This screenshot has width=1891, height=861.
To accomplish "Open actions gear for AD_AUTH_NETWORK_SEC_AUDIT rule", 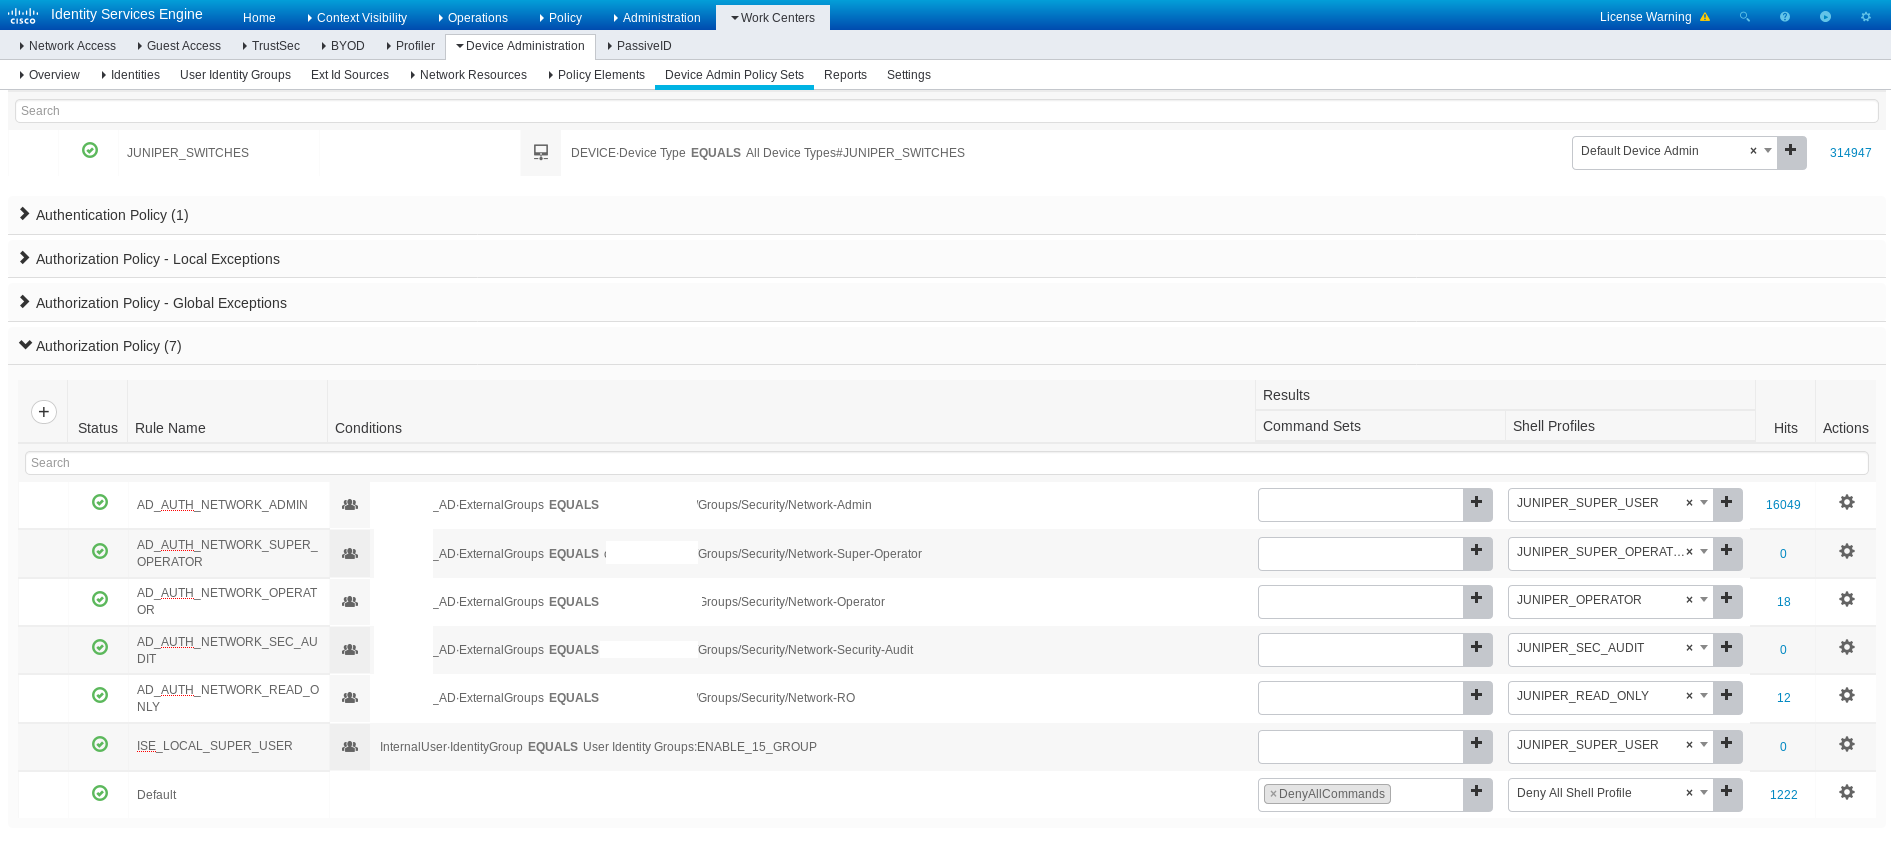I will tap(1847, 647).
